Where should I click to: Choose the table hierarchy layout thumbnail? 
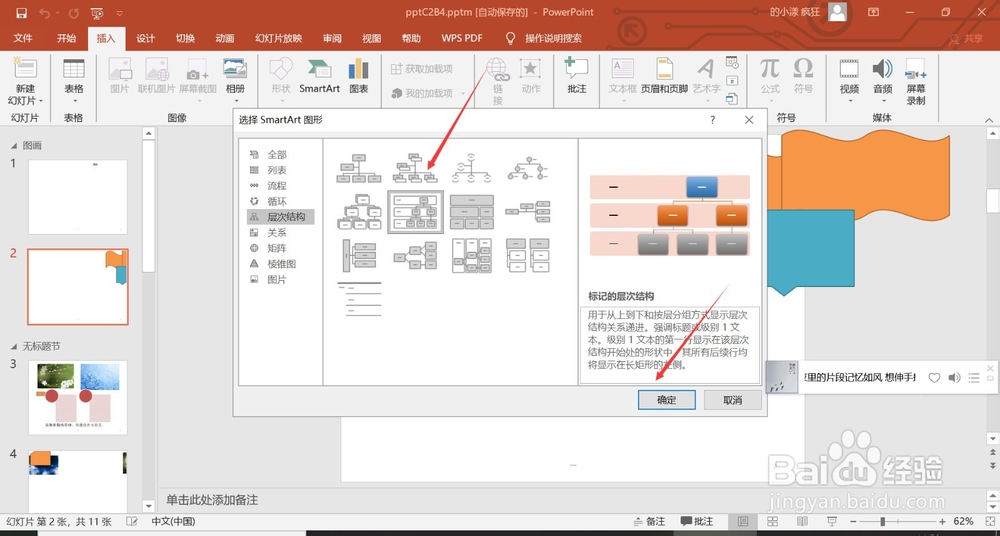click(472, 212)
